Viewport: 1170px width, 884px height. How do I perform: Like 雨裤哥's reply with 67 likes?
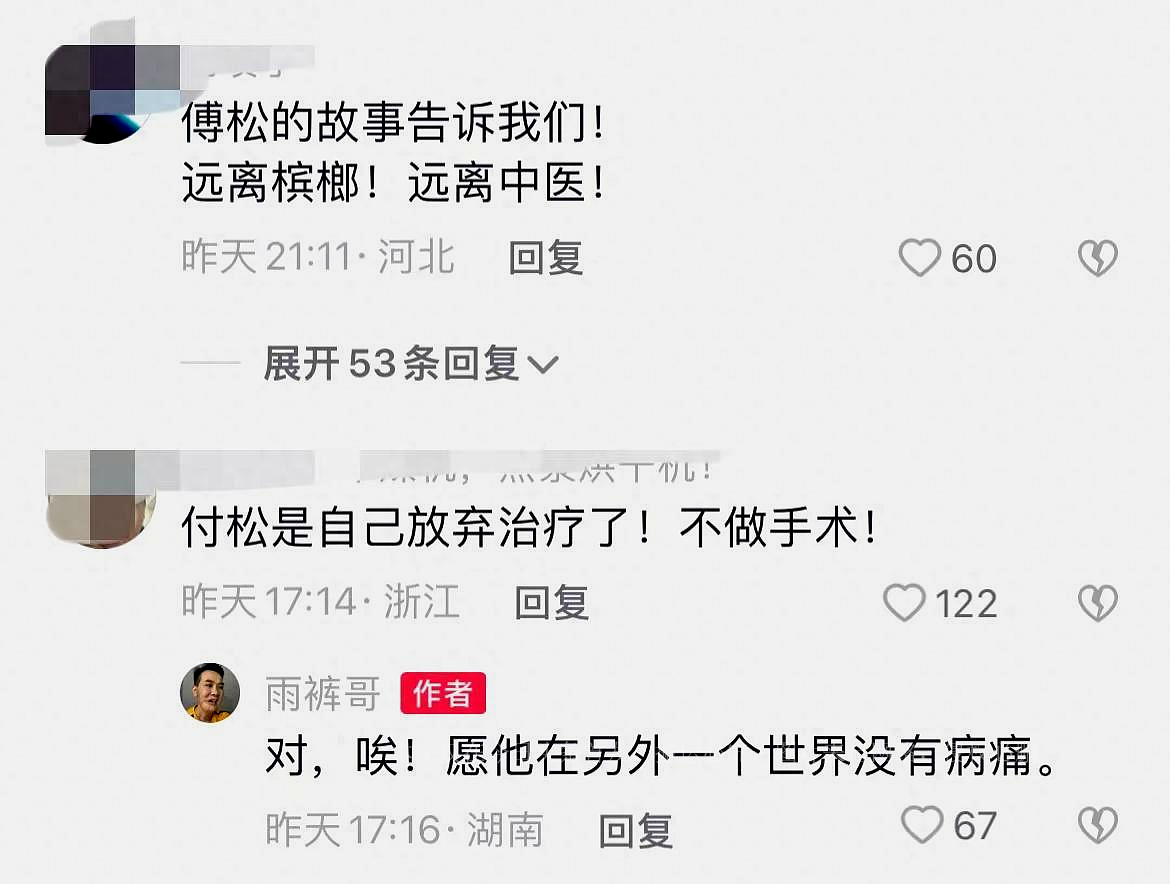click(x=922, y=825)
